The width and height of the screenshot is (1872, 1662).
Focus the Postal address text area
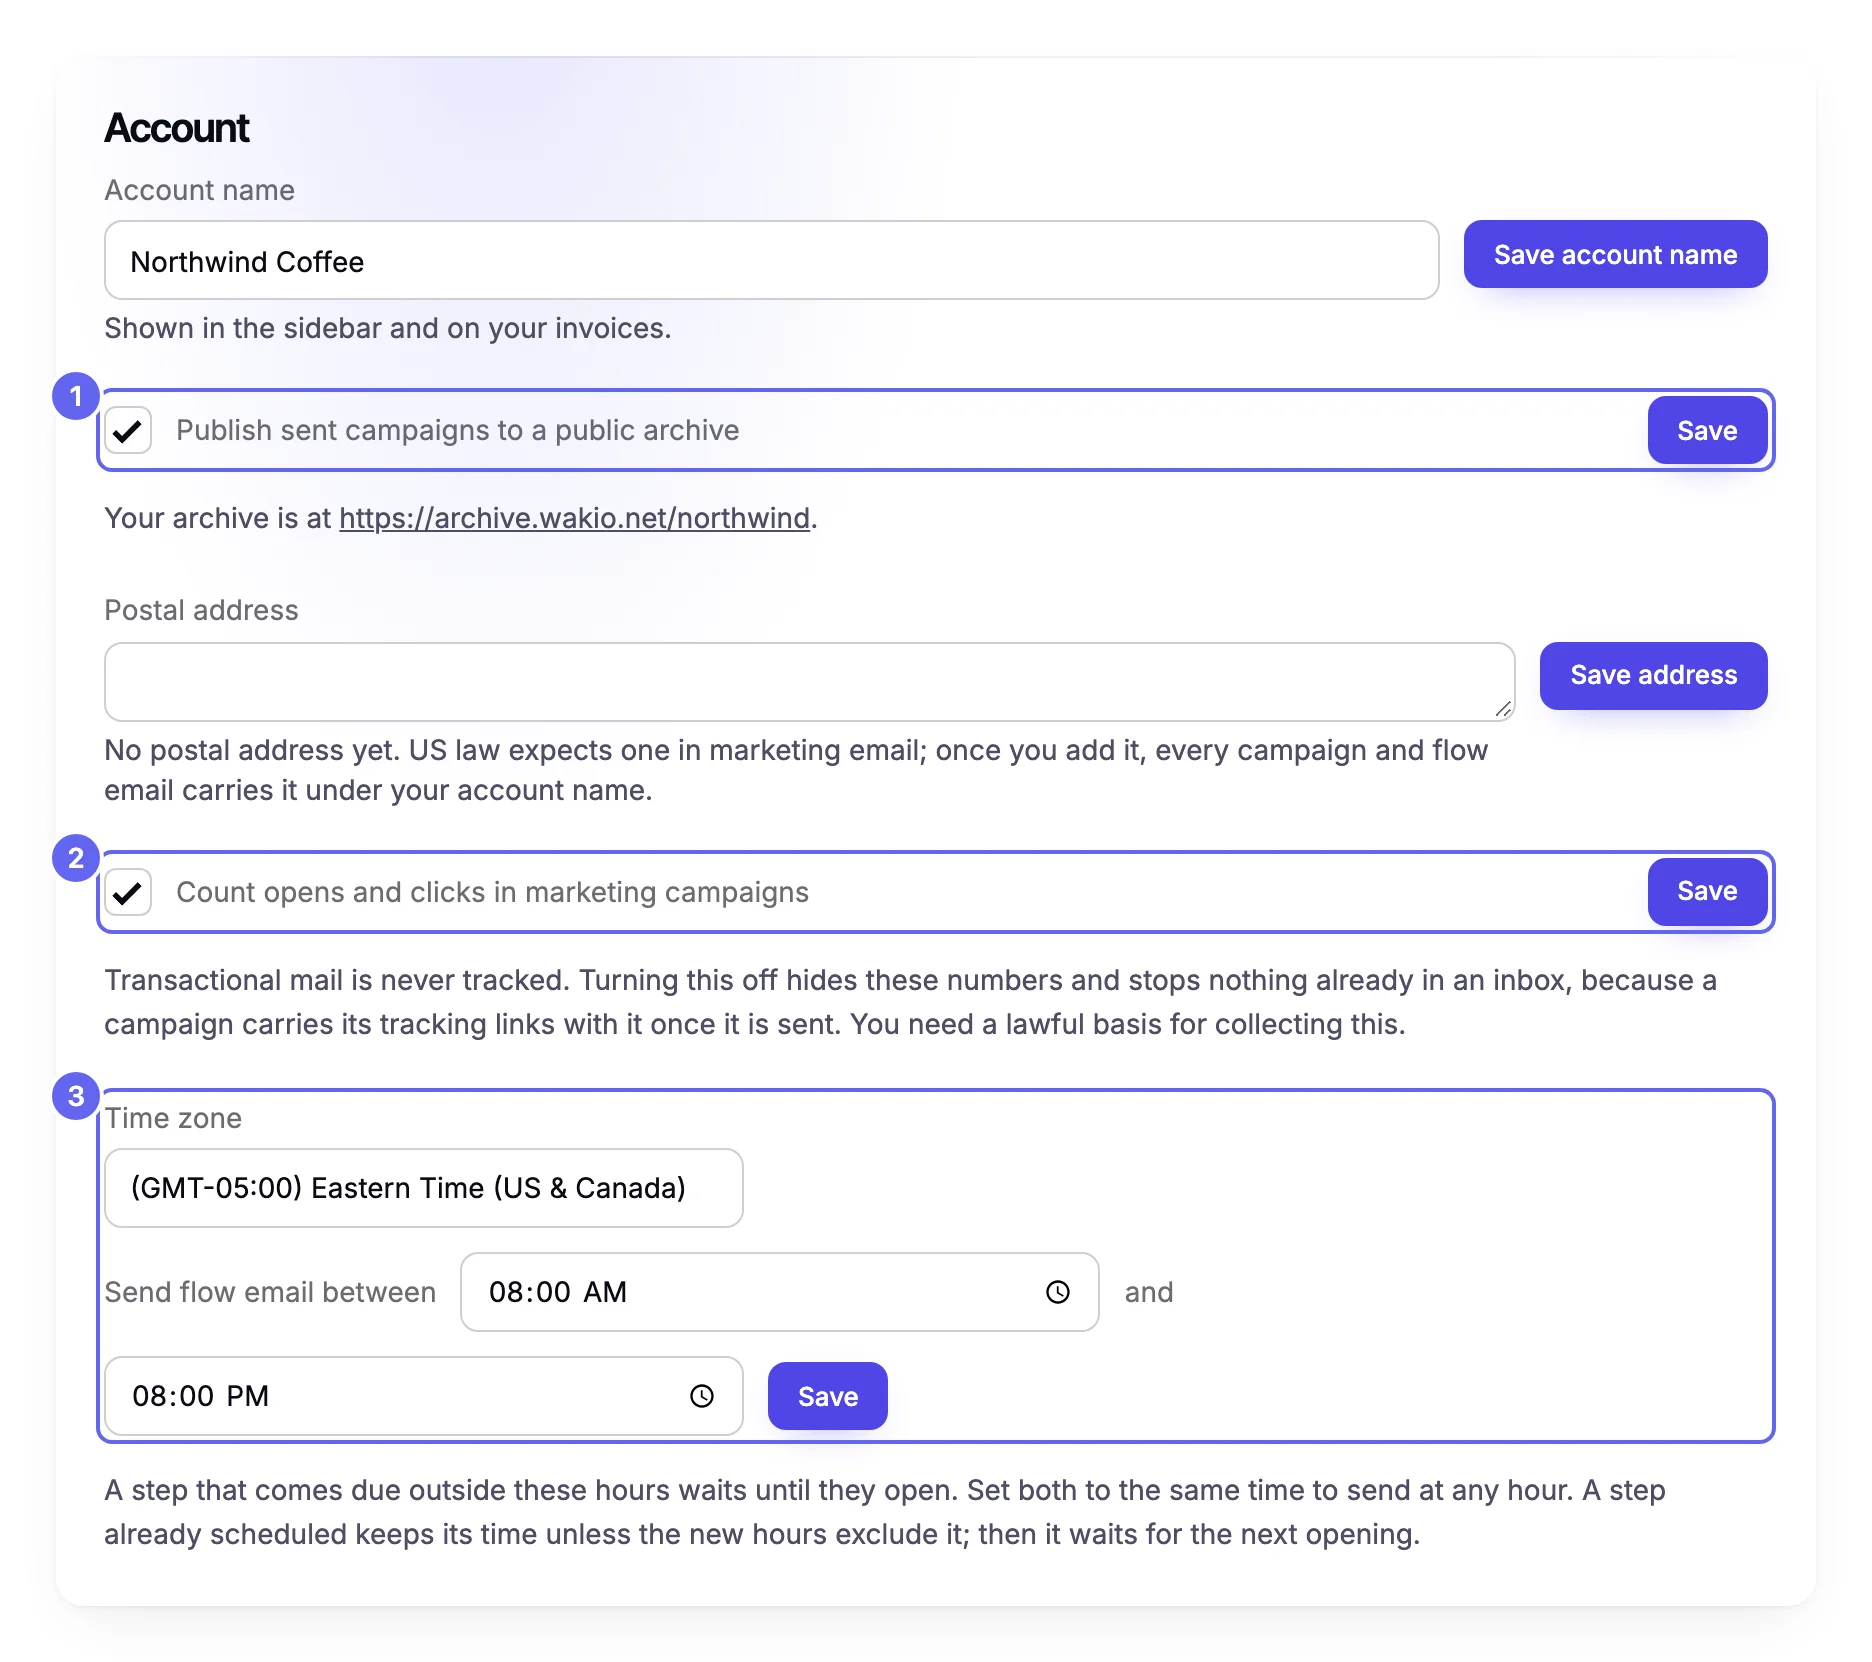tap(809, 682)
